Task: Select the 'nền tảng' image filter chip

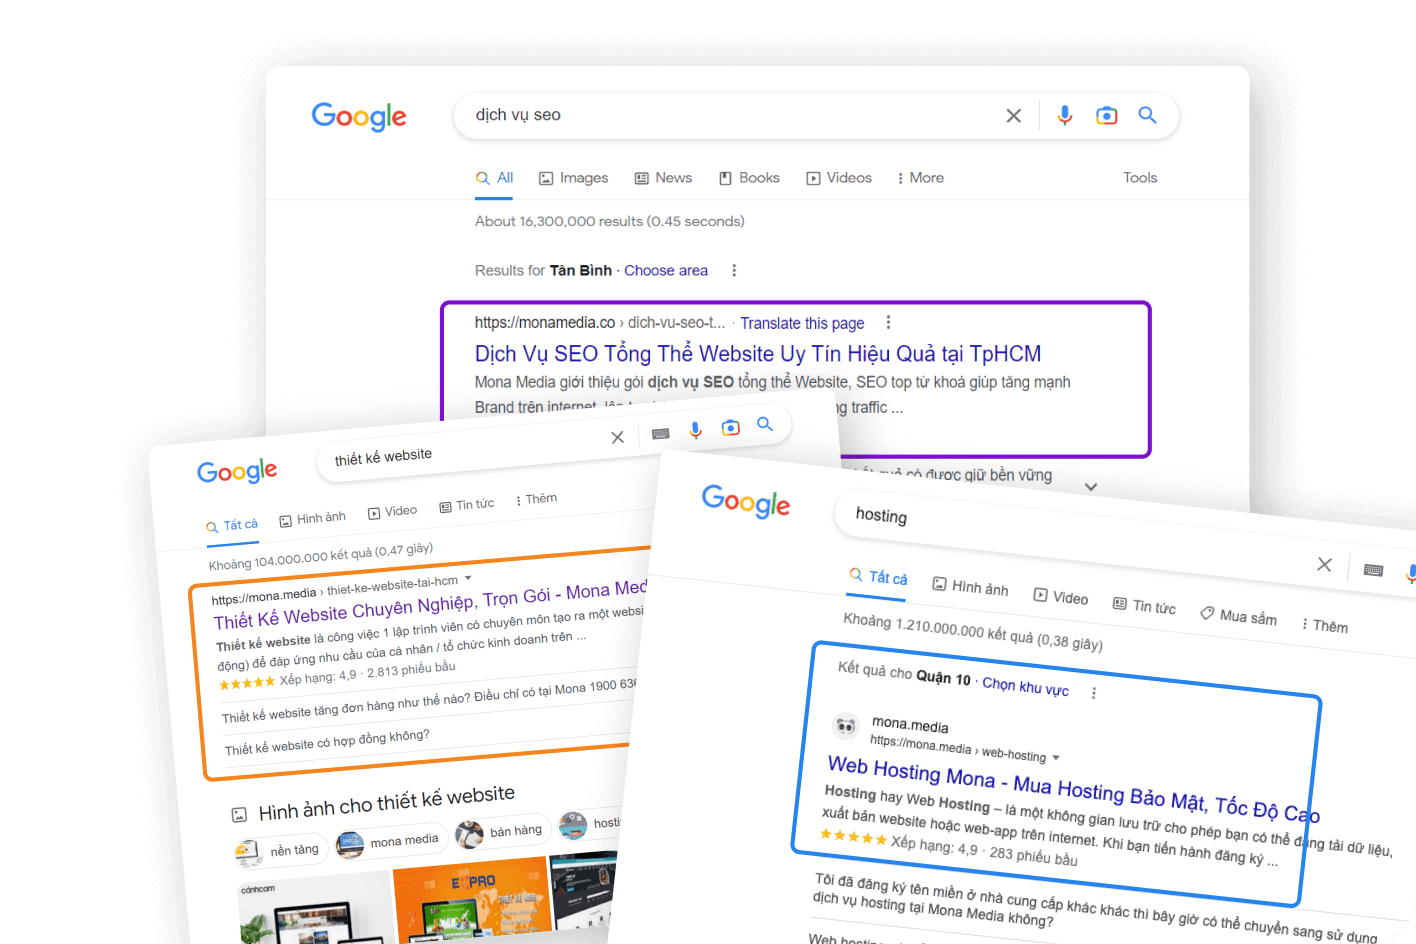Action: (279, 851)
